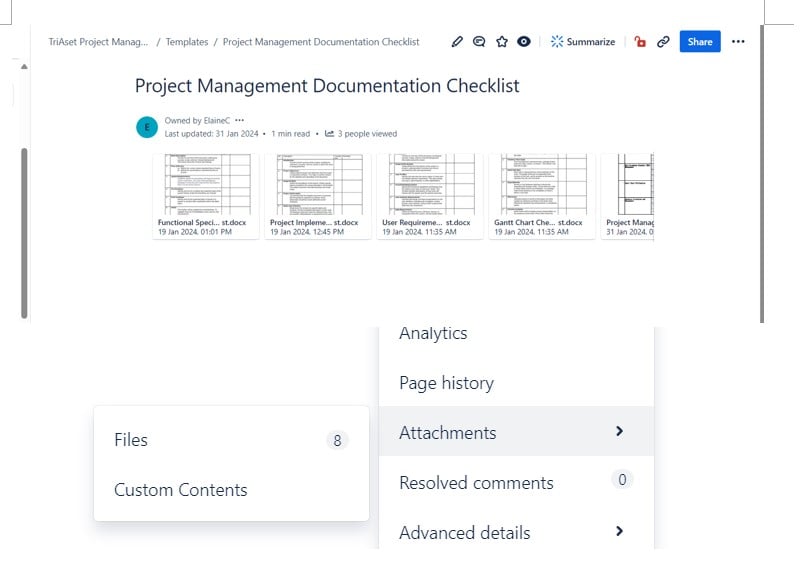
Task: Select Attachments menu item
Action: pos(516,432)
